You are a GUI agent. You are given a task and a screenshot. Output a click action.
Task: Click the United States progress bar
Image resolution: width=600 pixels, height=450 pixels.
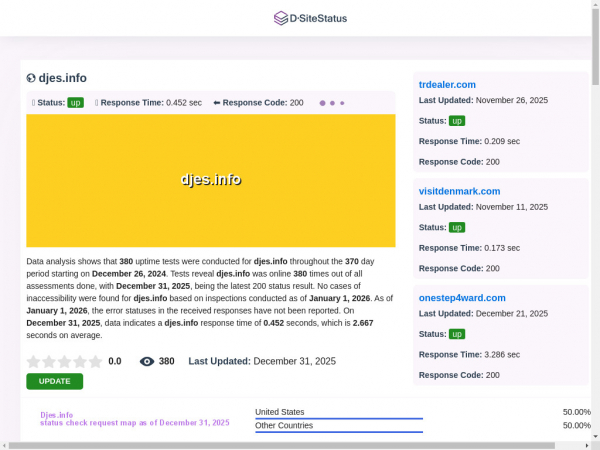click(x=339, y=420)
